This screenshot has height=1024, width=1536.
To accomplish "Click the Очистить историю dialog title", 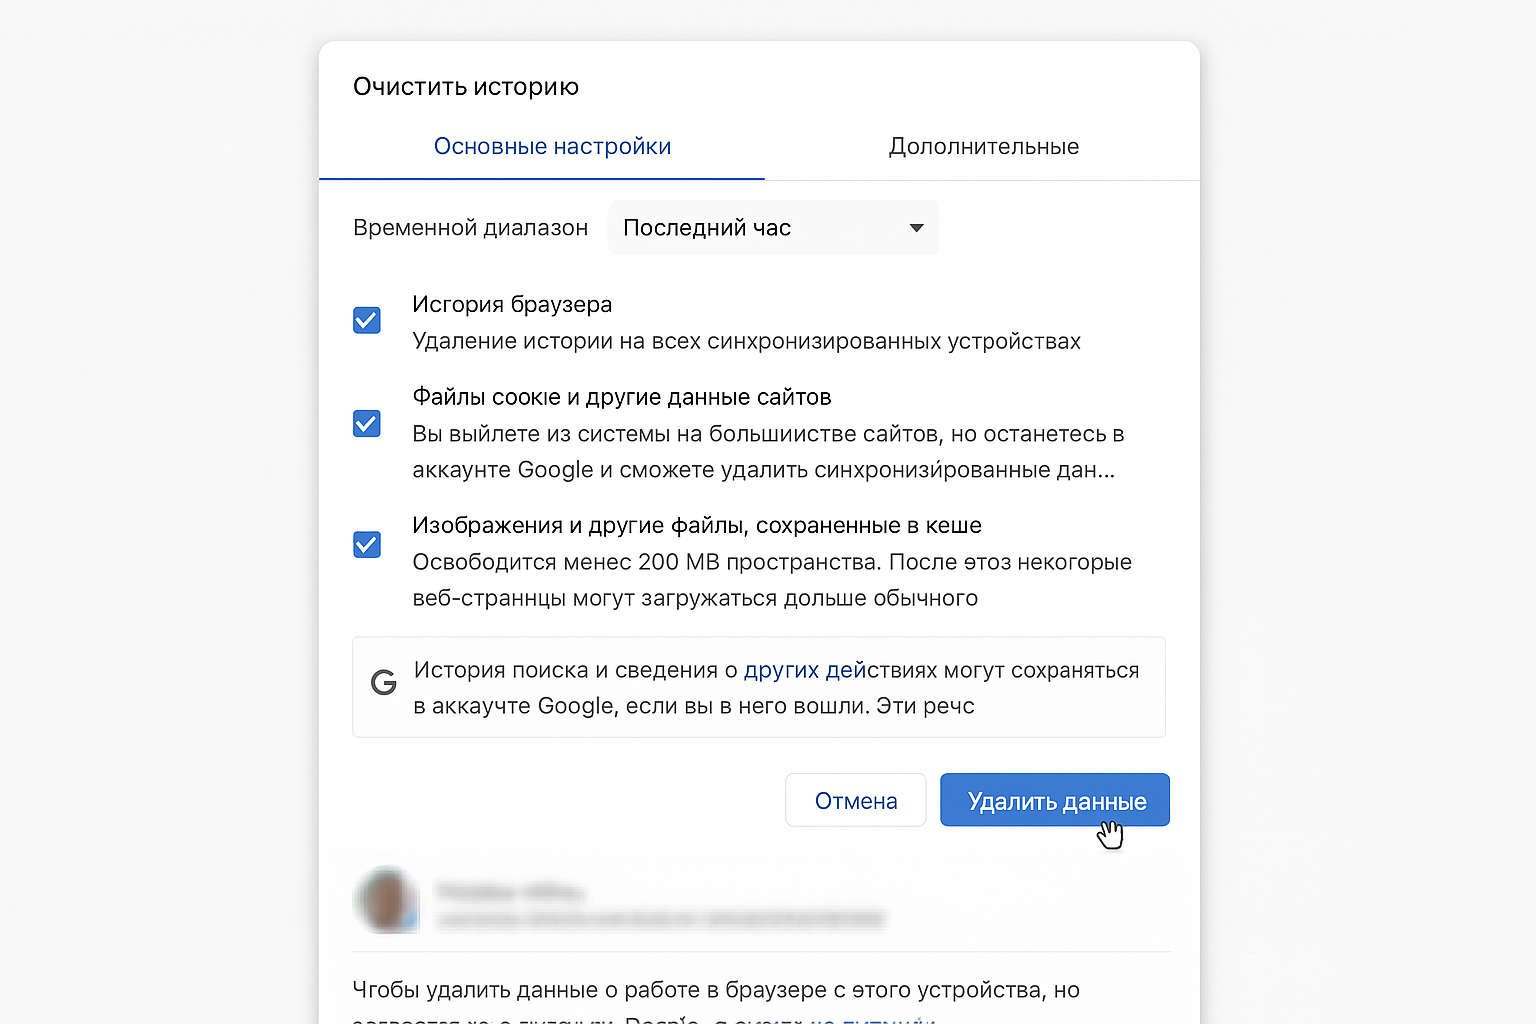I will pyautogui.click(x=465, y=87).
